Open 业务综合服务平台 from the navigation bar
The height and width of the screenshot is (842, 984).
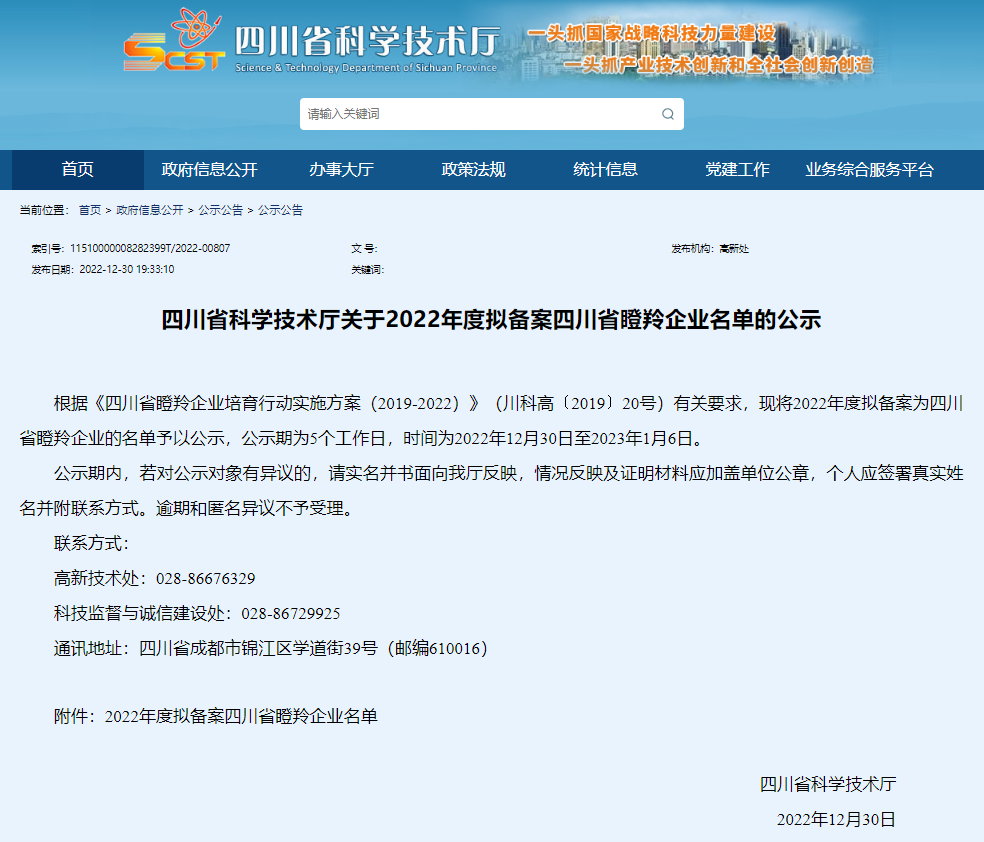869,170
